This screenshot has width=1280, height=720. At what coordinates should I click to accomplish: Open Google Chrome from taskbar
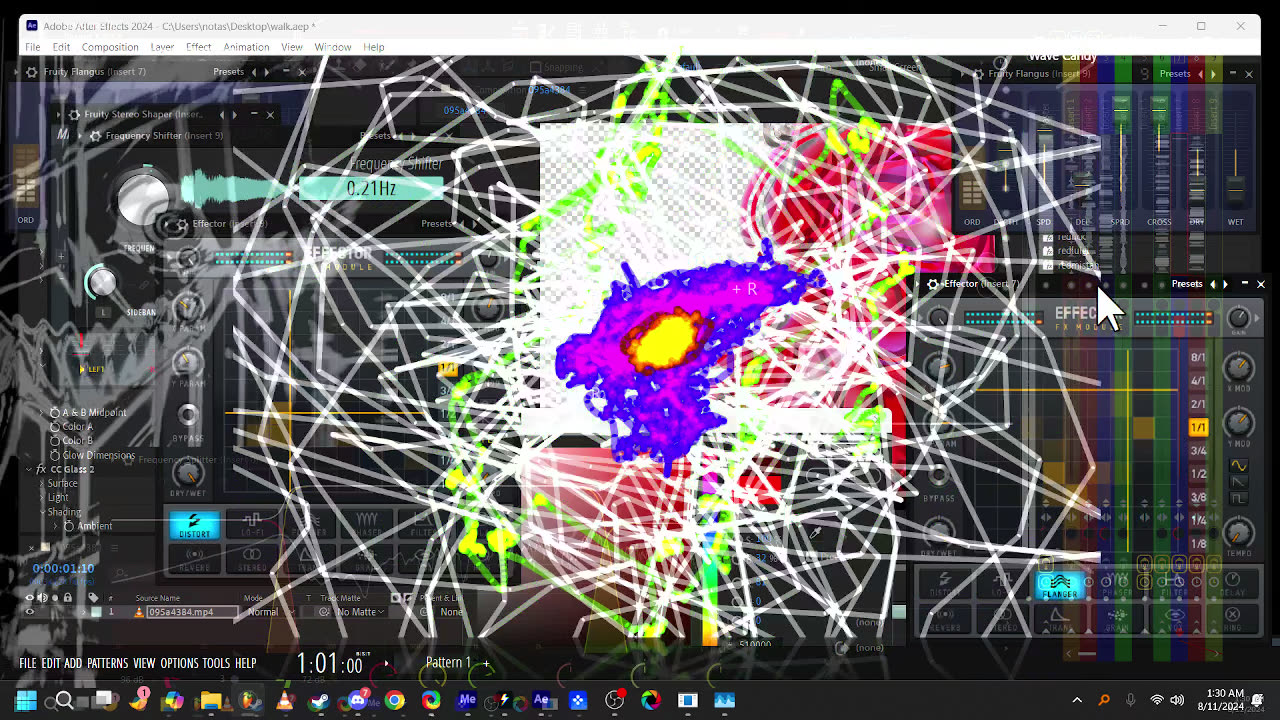click(x=394, y=700)
